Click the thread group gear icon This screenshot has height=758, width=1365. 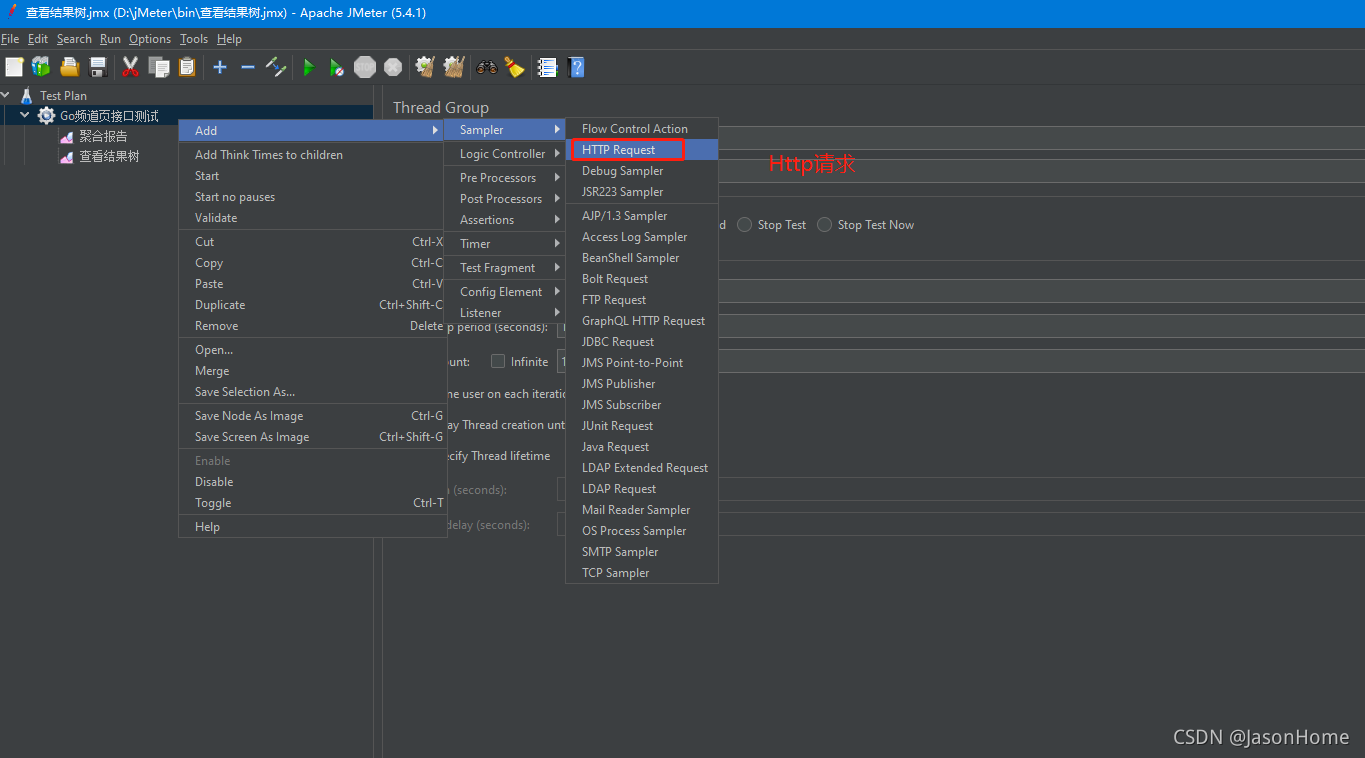click(x=46, y=116)
